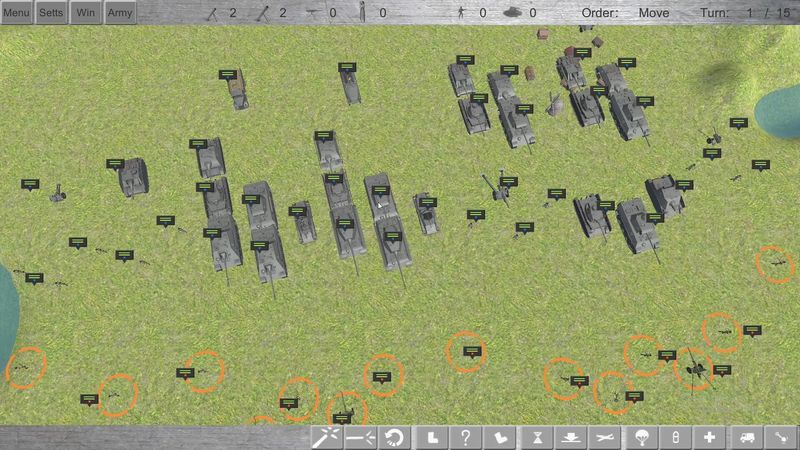Open the Army panel
This screenshot has width=800, height=450.
119,12
